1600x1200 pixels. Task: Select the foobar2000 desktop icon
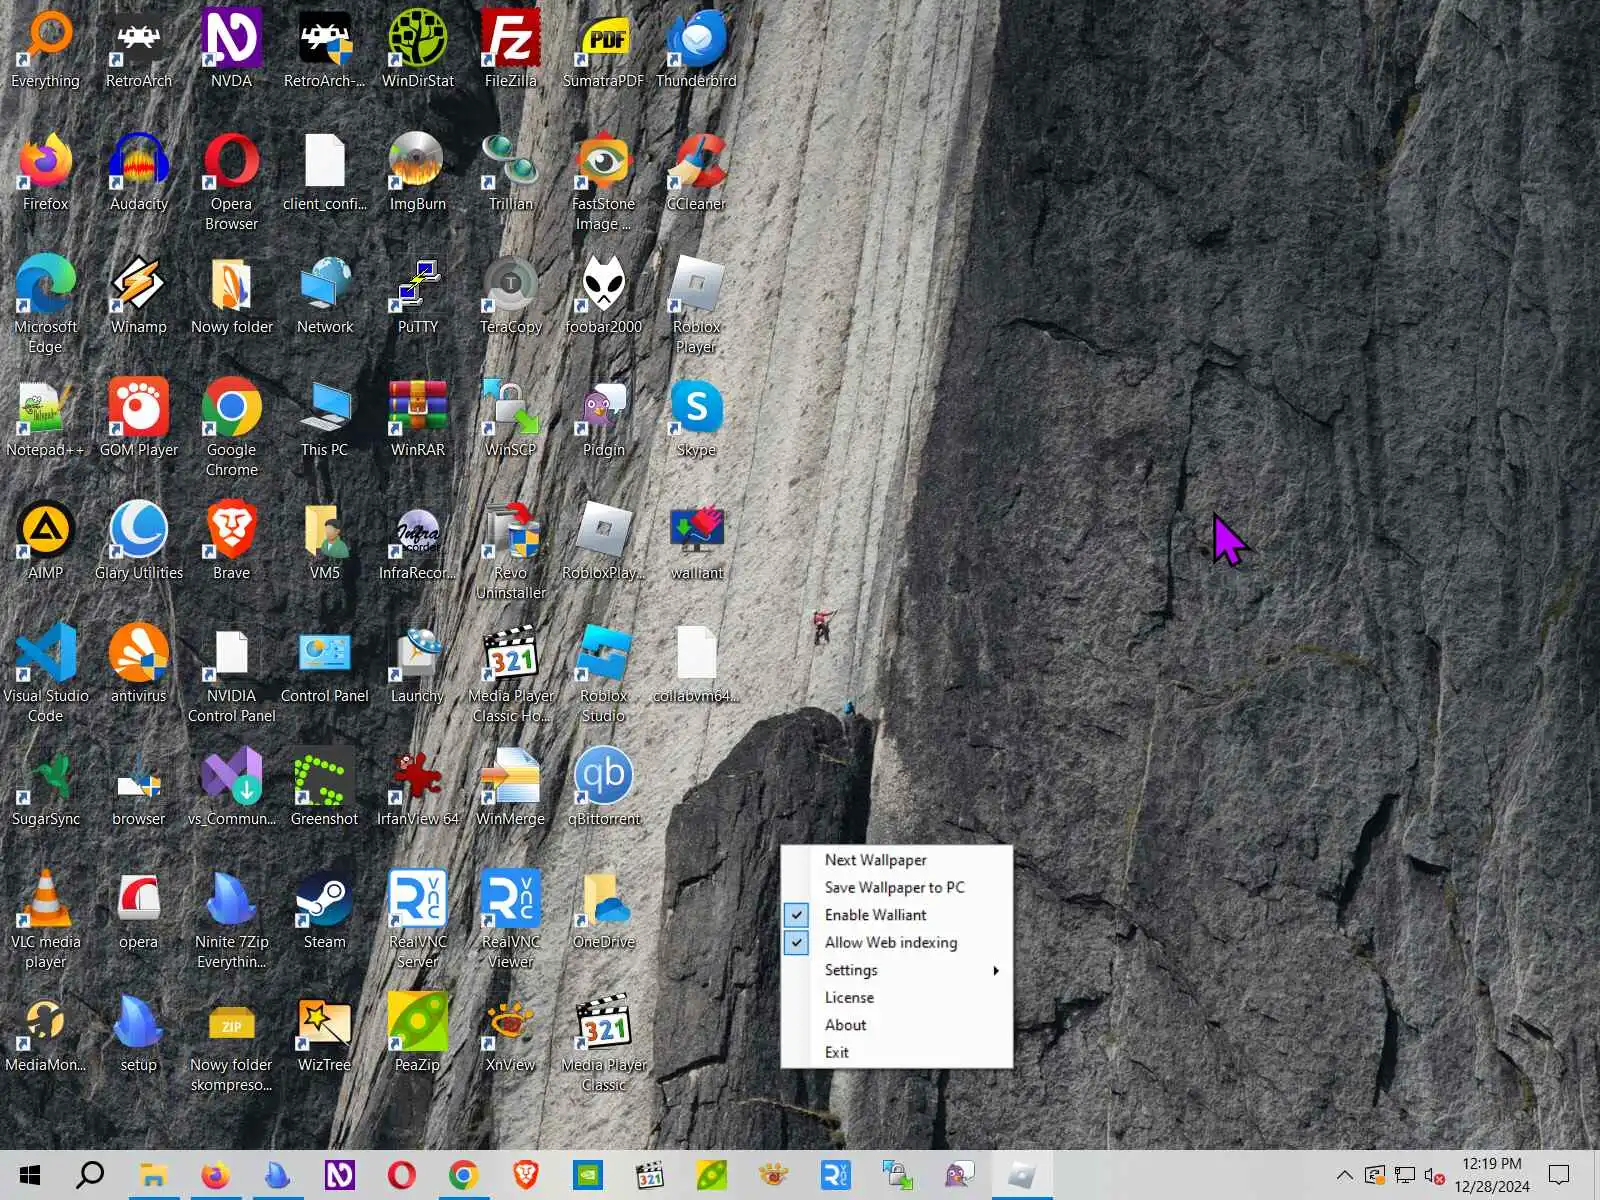[604, 294]
